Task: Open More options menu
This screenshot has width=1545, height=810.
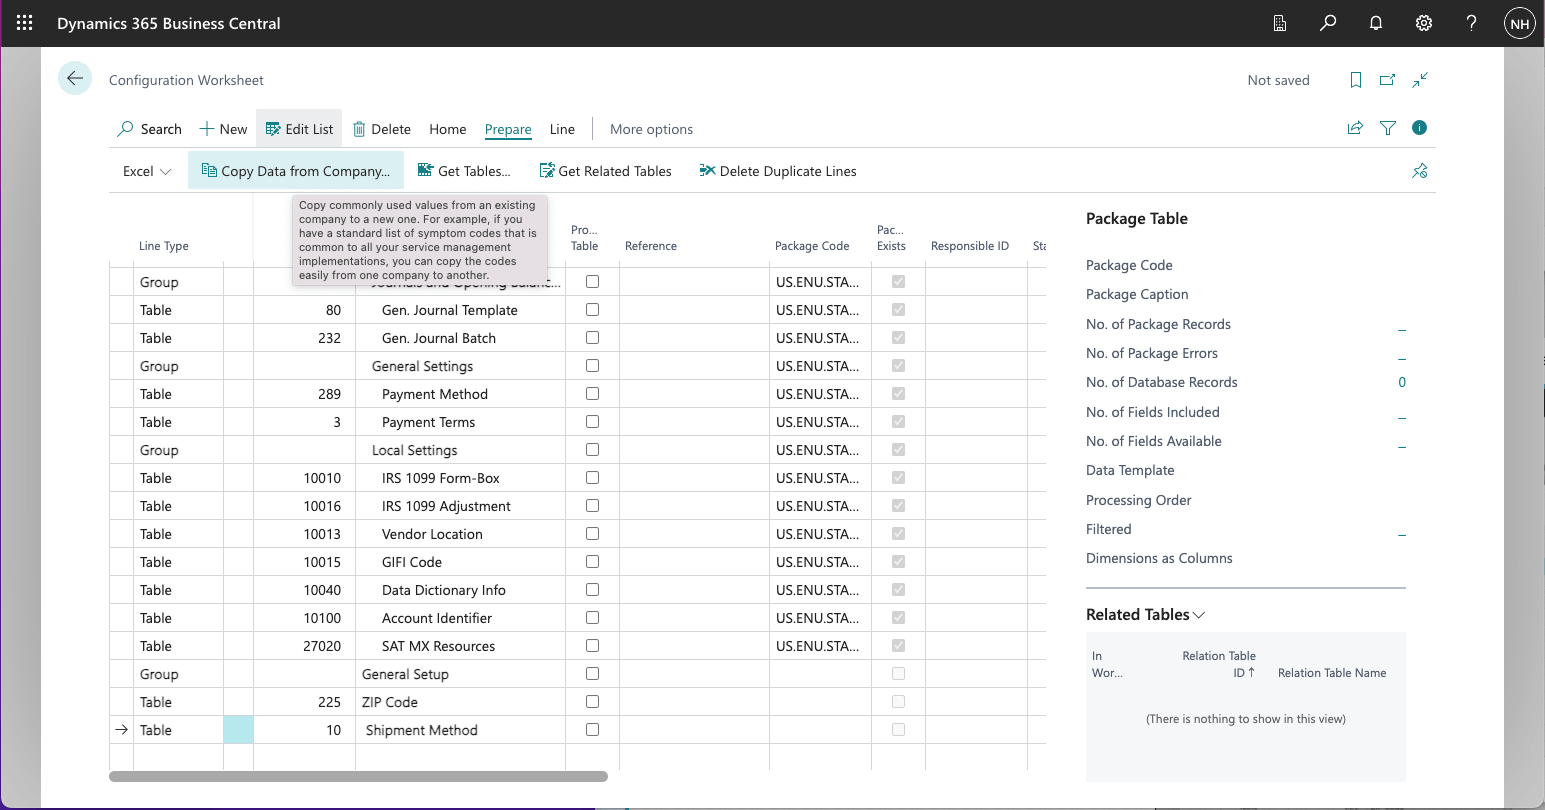Action: click(x=651, y=129)
